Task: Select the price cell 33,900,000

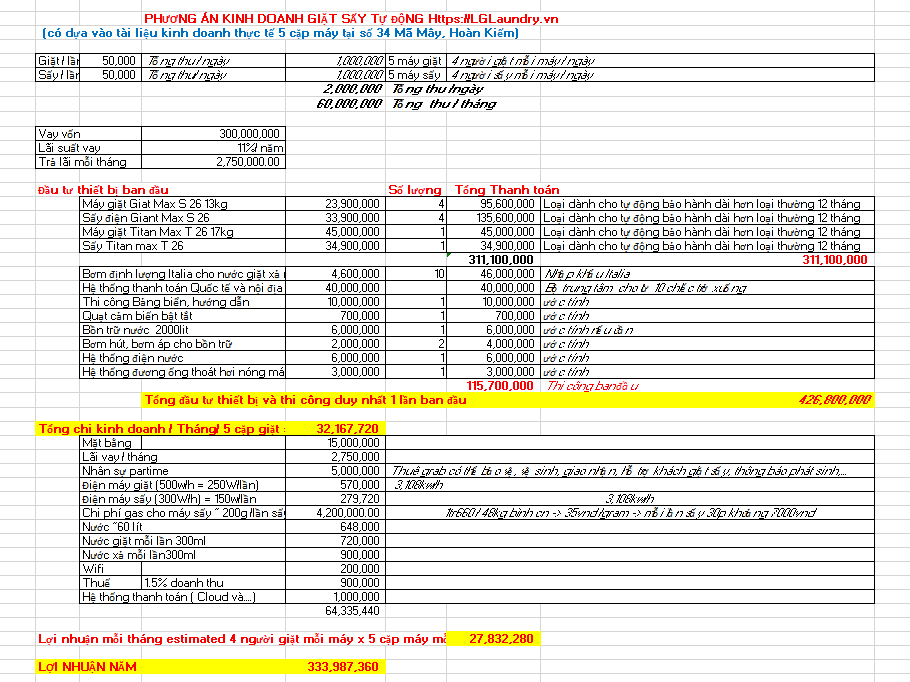Action: pyautogui.click(x=335, y=218)
